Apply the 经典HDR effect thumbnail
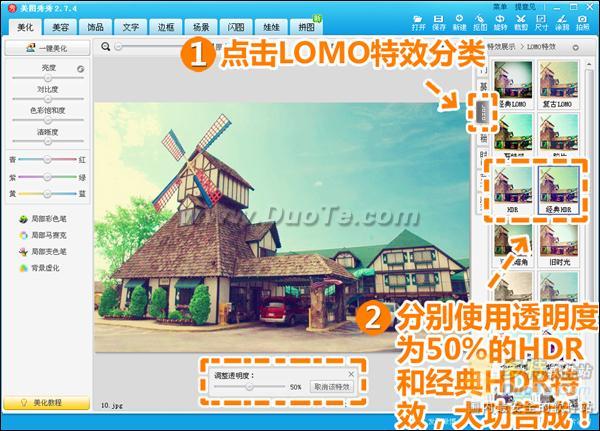This screenshot has height=431, width=600. (558, 188)
